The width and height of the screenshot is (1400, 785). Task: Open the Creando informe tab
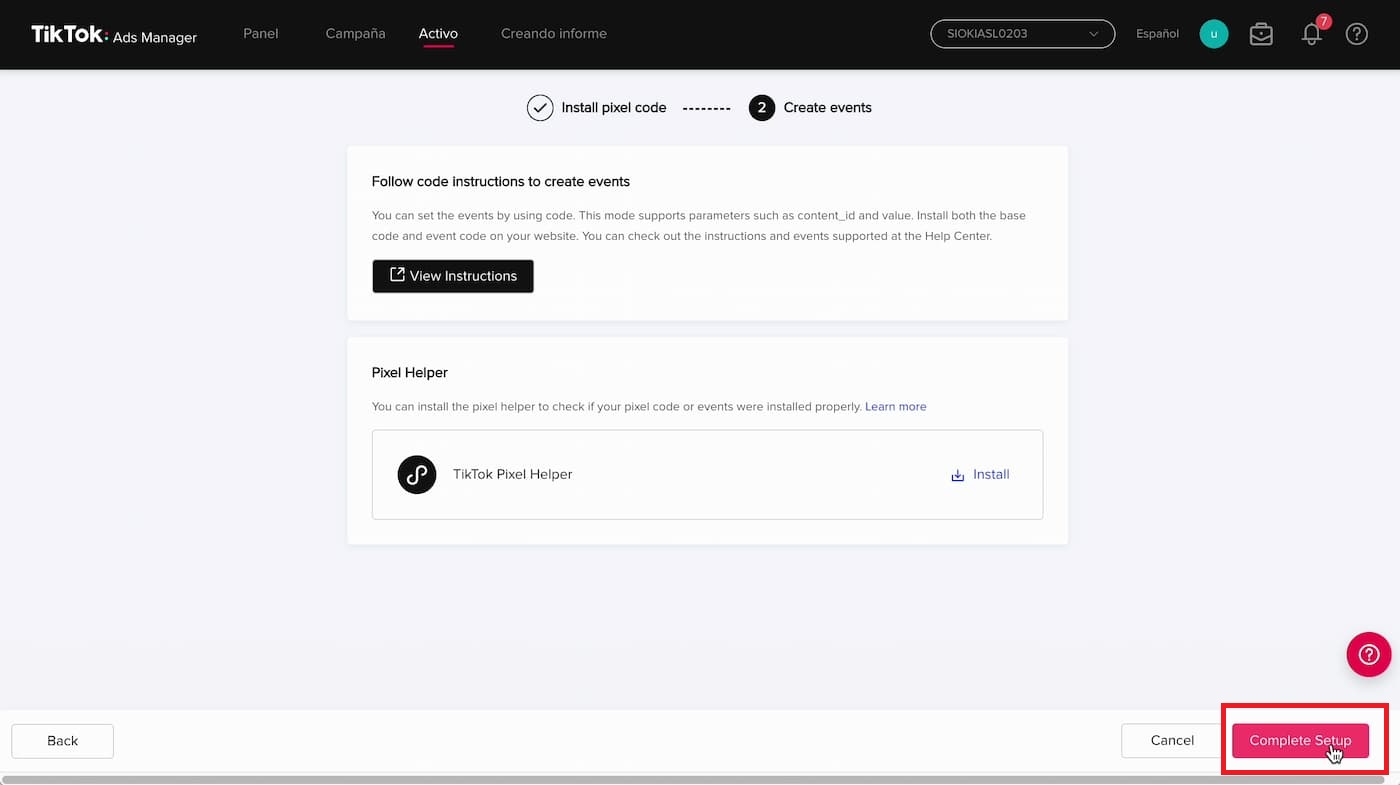point(554,34)
